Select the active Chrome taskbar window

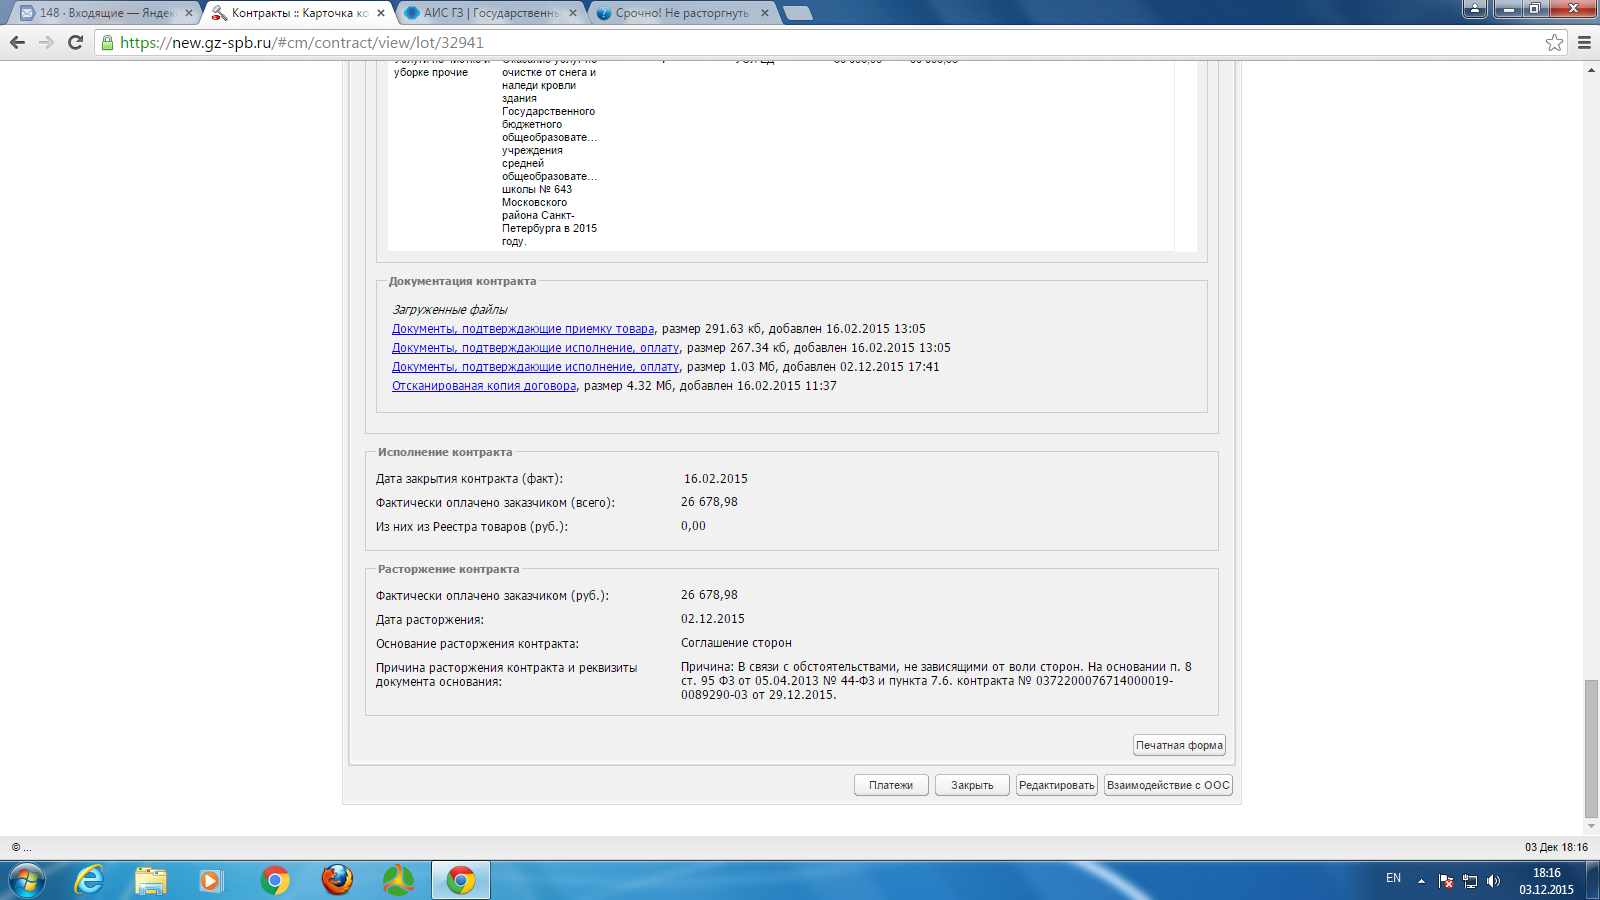(x=461, y=880)
